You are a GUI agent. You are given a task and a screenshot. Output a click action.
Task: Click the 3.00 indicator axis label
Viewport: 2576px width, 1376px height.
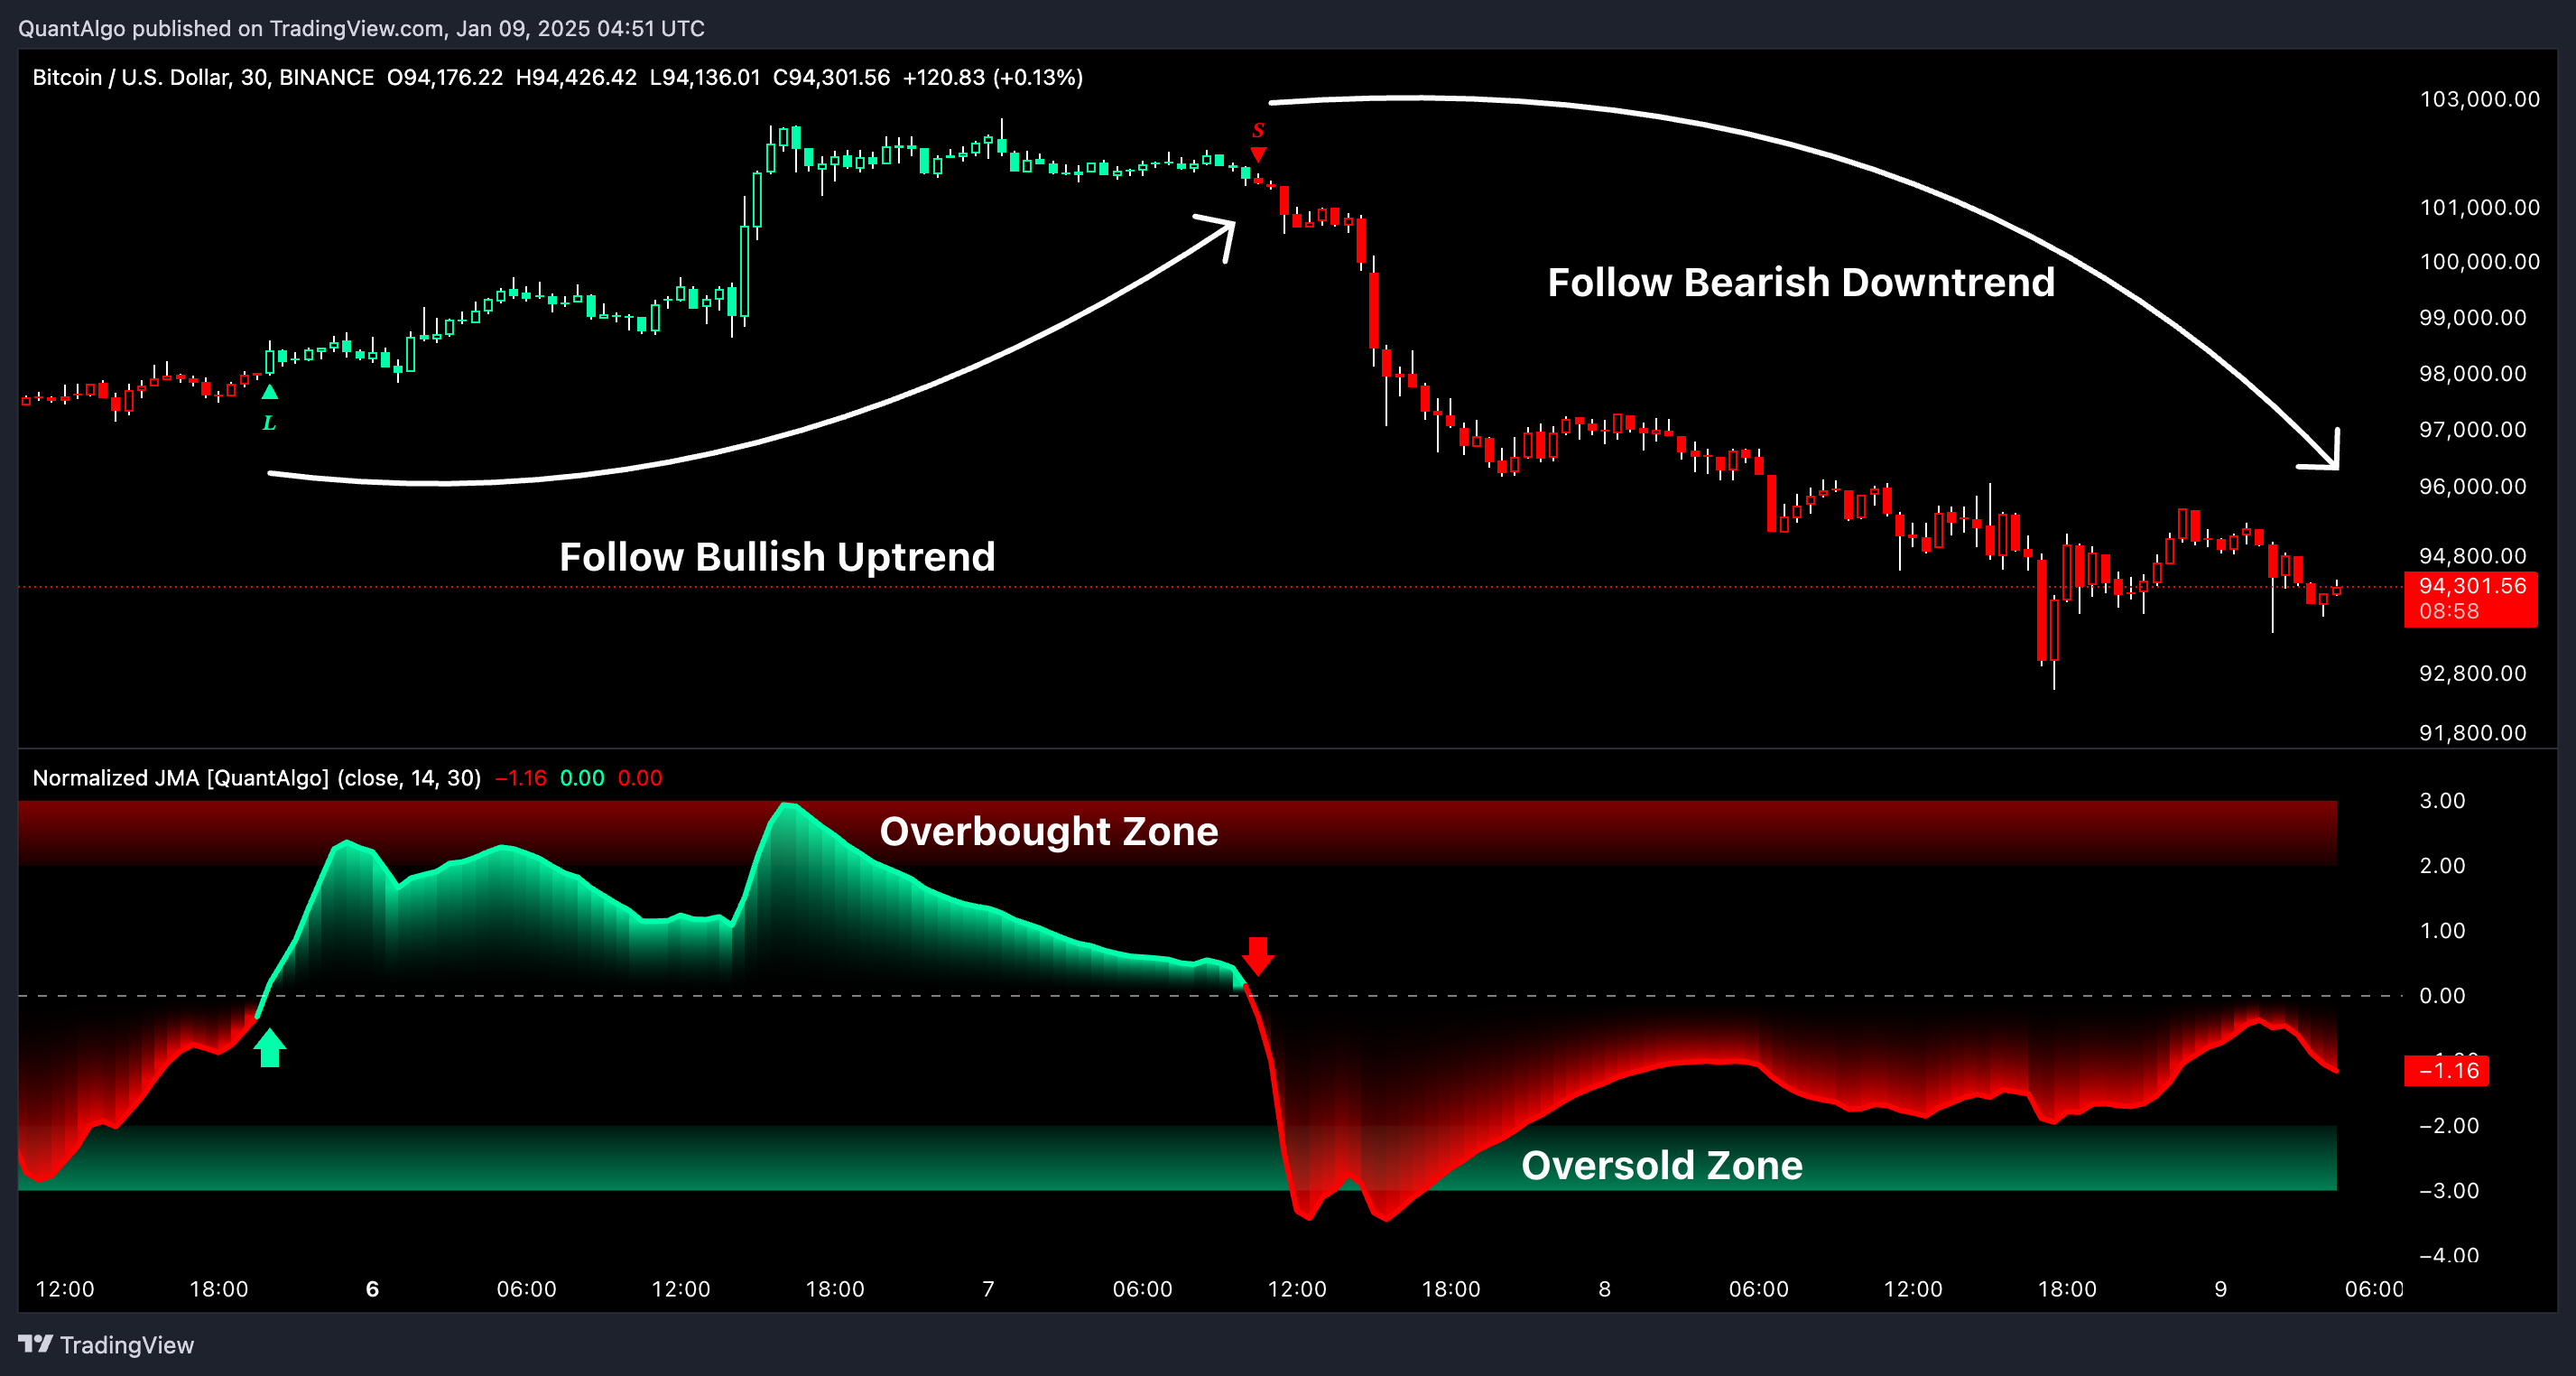2442,800
